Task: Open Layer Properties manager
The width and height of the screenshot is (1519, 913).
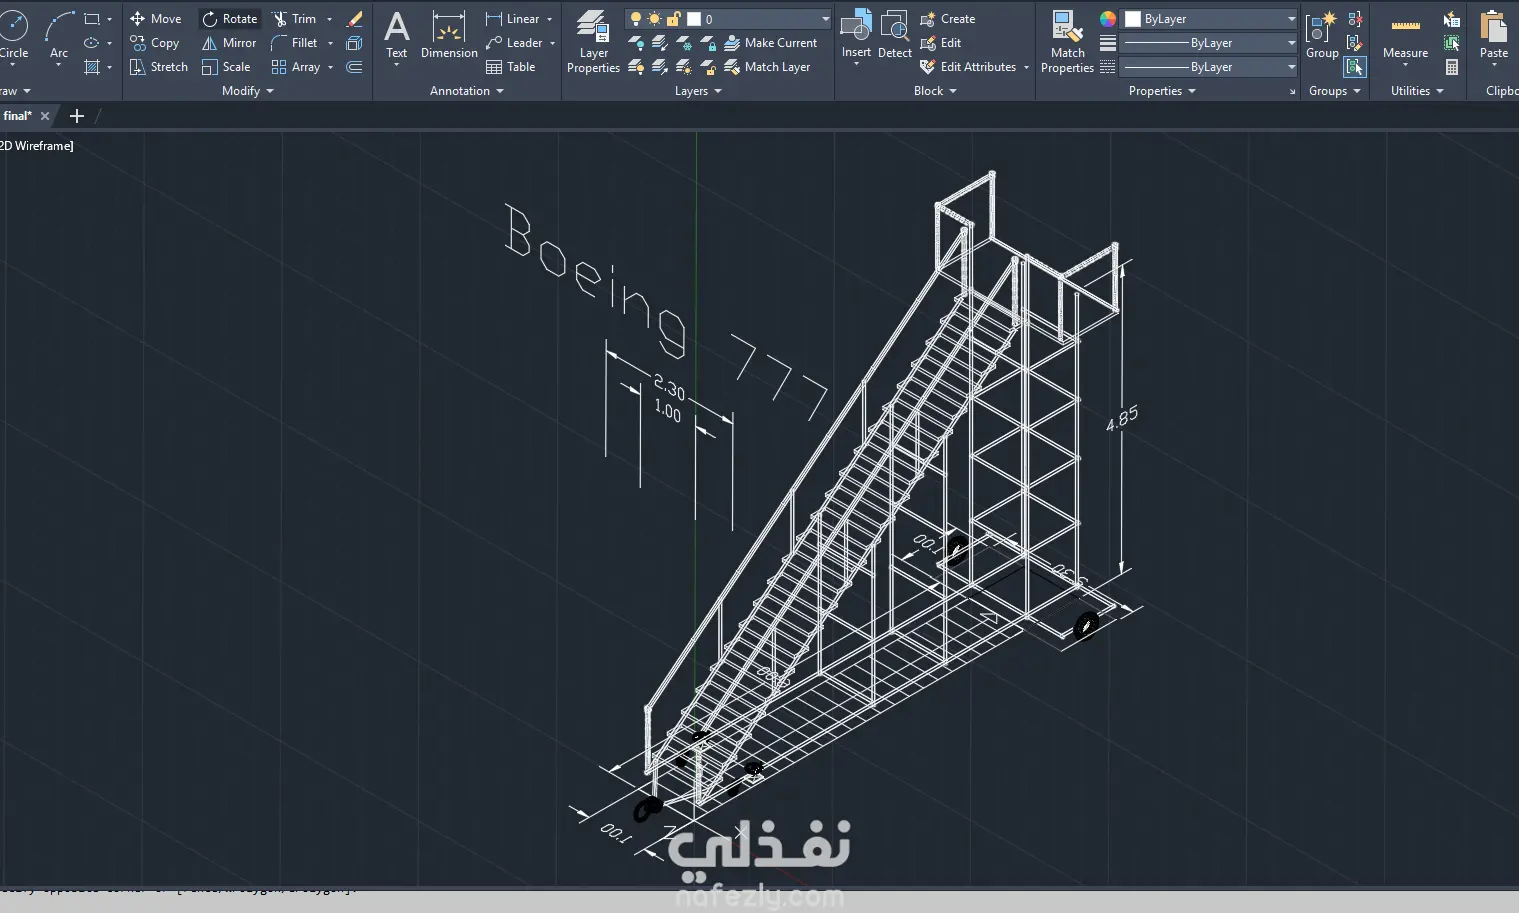Action: pyautogui.click(x=593, y=41)
